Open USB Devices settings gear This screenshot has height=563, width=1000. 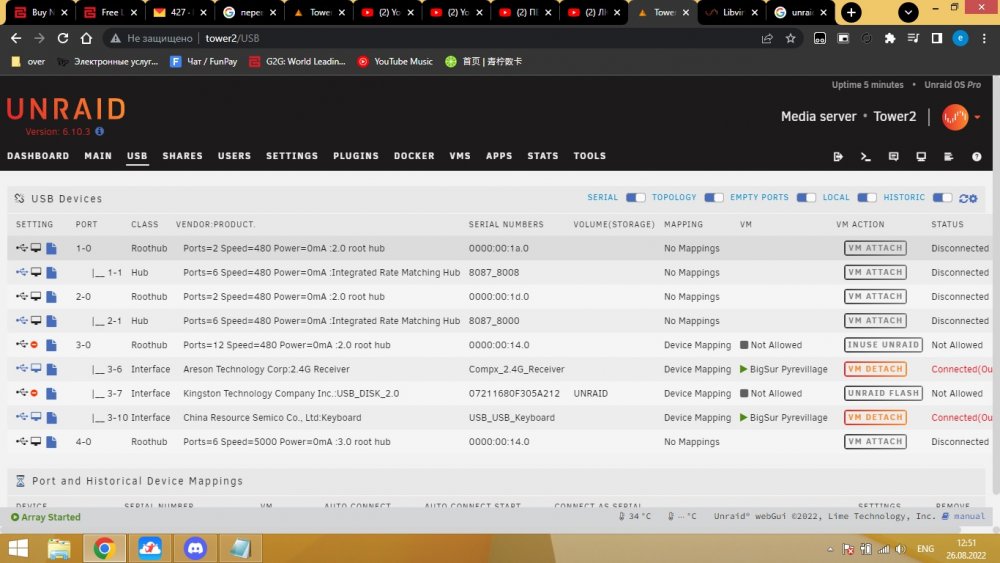click(973, 198)
